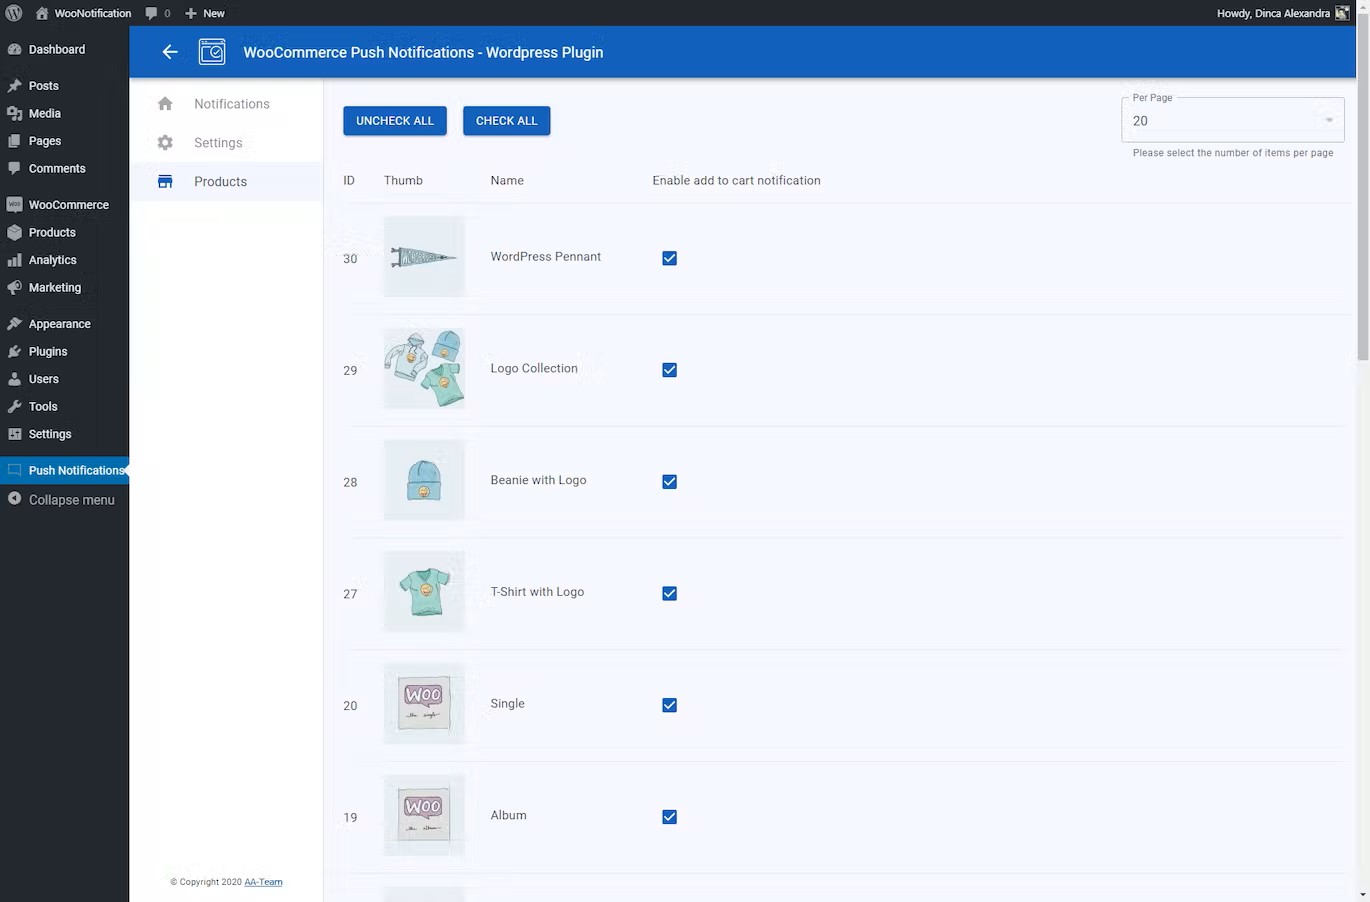Toggle the Logo Collection notification checkbox
1370x902 pixels.
pyautogui.click(x=670, y=370)
